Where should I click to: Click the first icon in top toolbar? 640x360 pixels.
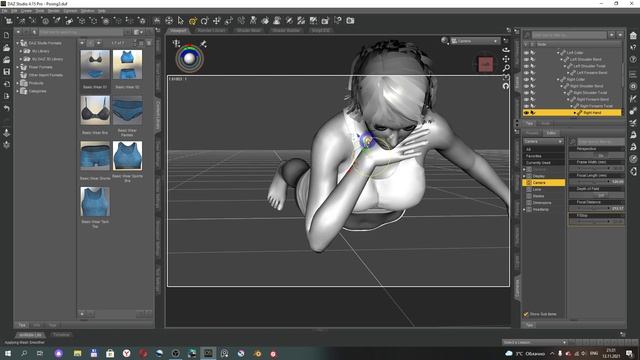[8, 20]
